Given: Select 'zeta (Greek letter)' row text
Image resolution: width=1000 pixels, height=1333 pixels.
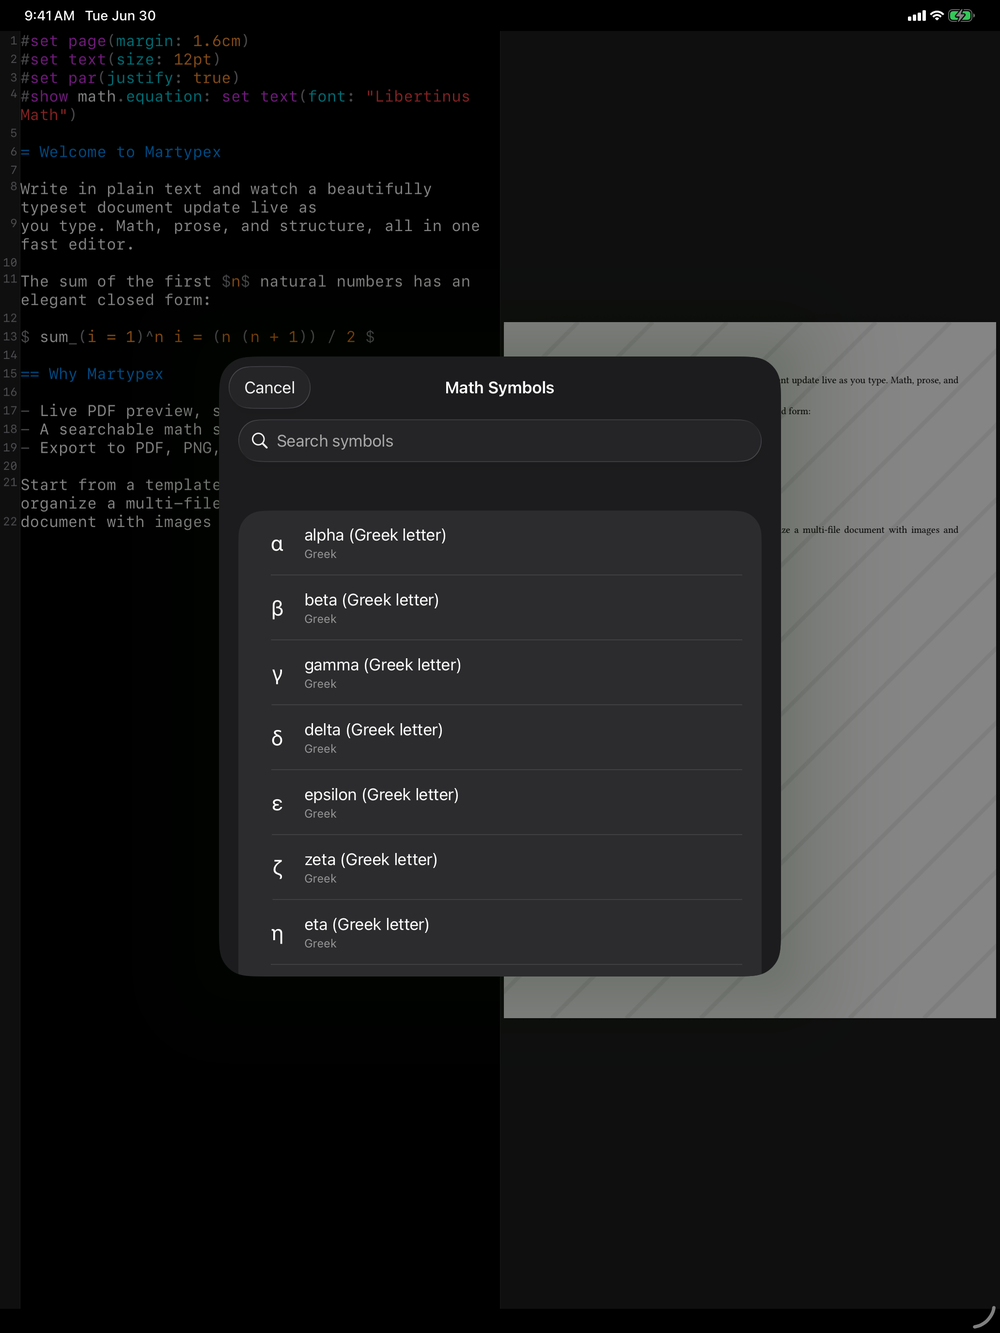Looking at the screenshot, I should point(370,860).
